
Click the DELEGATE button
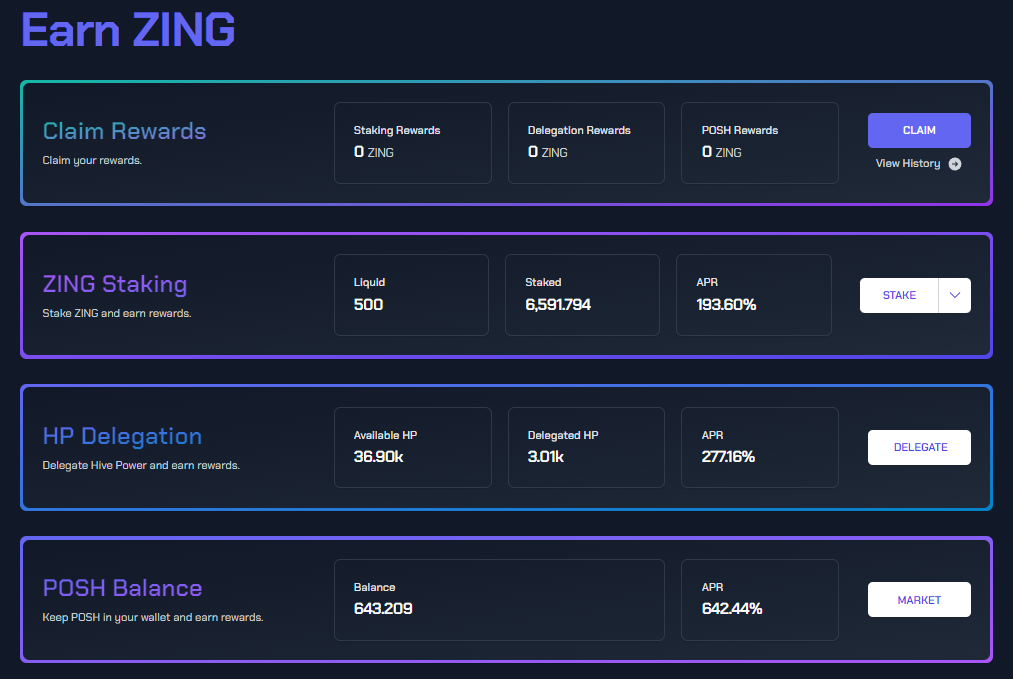click(x=919, y=447)
